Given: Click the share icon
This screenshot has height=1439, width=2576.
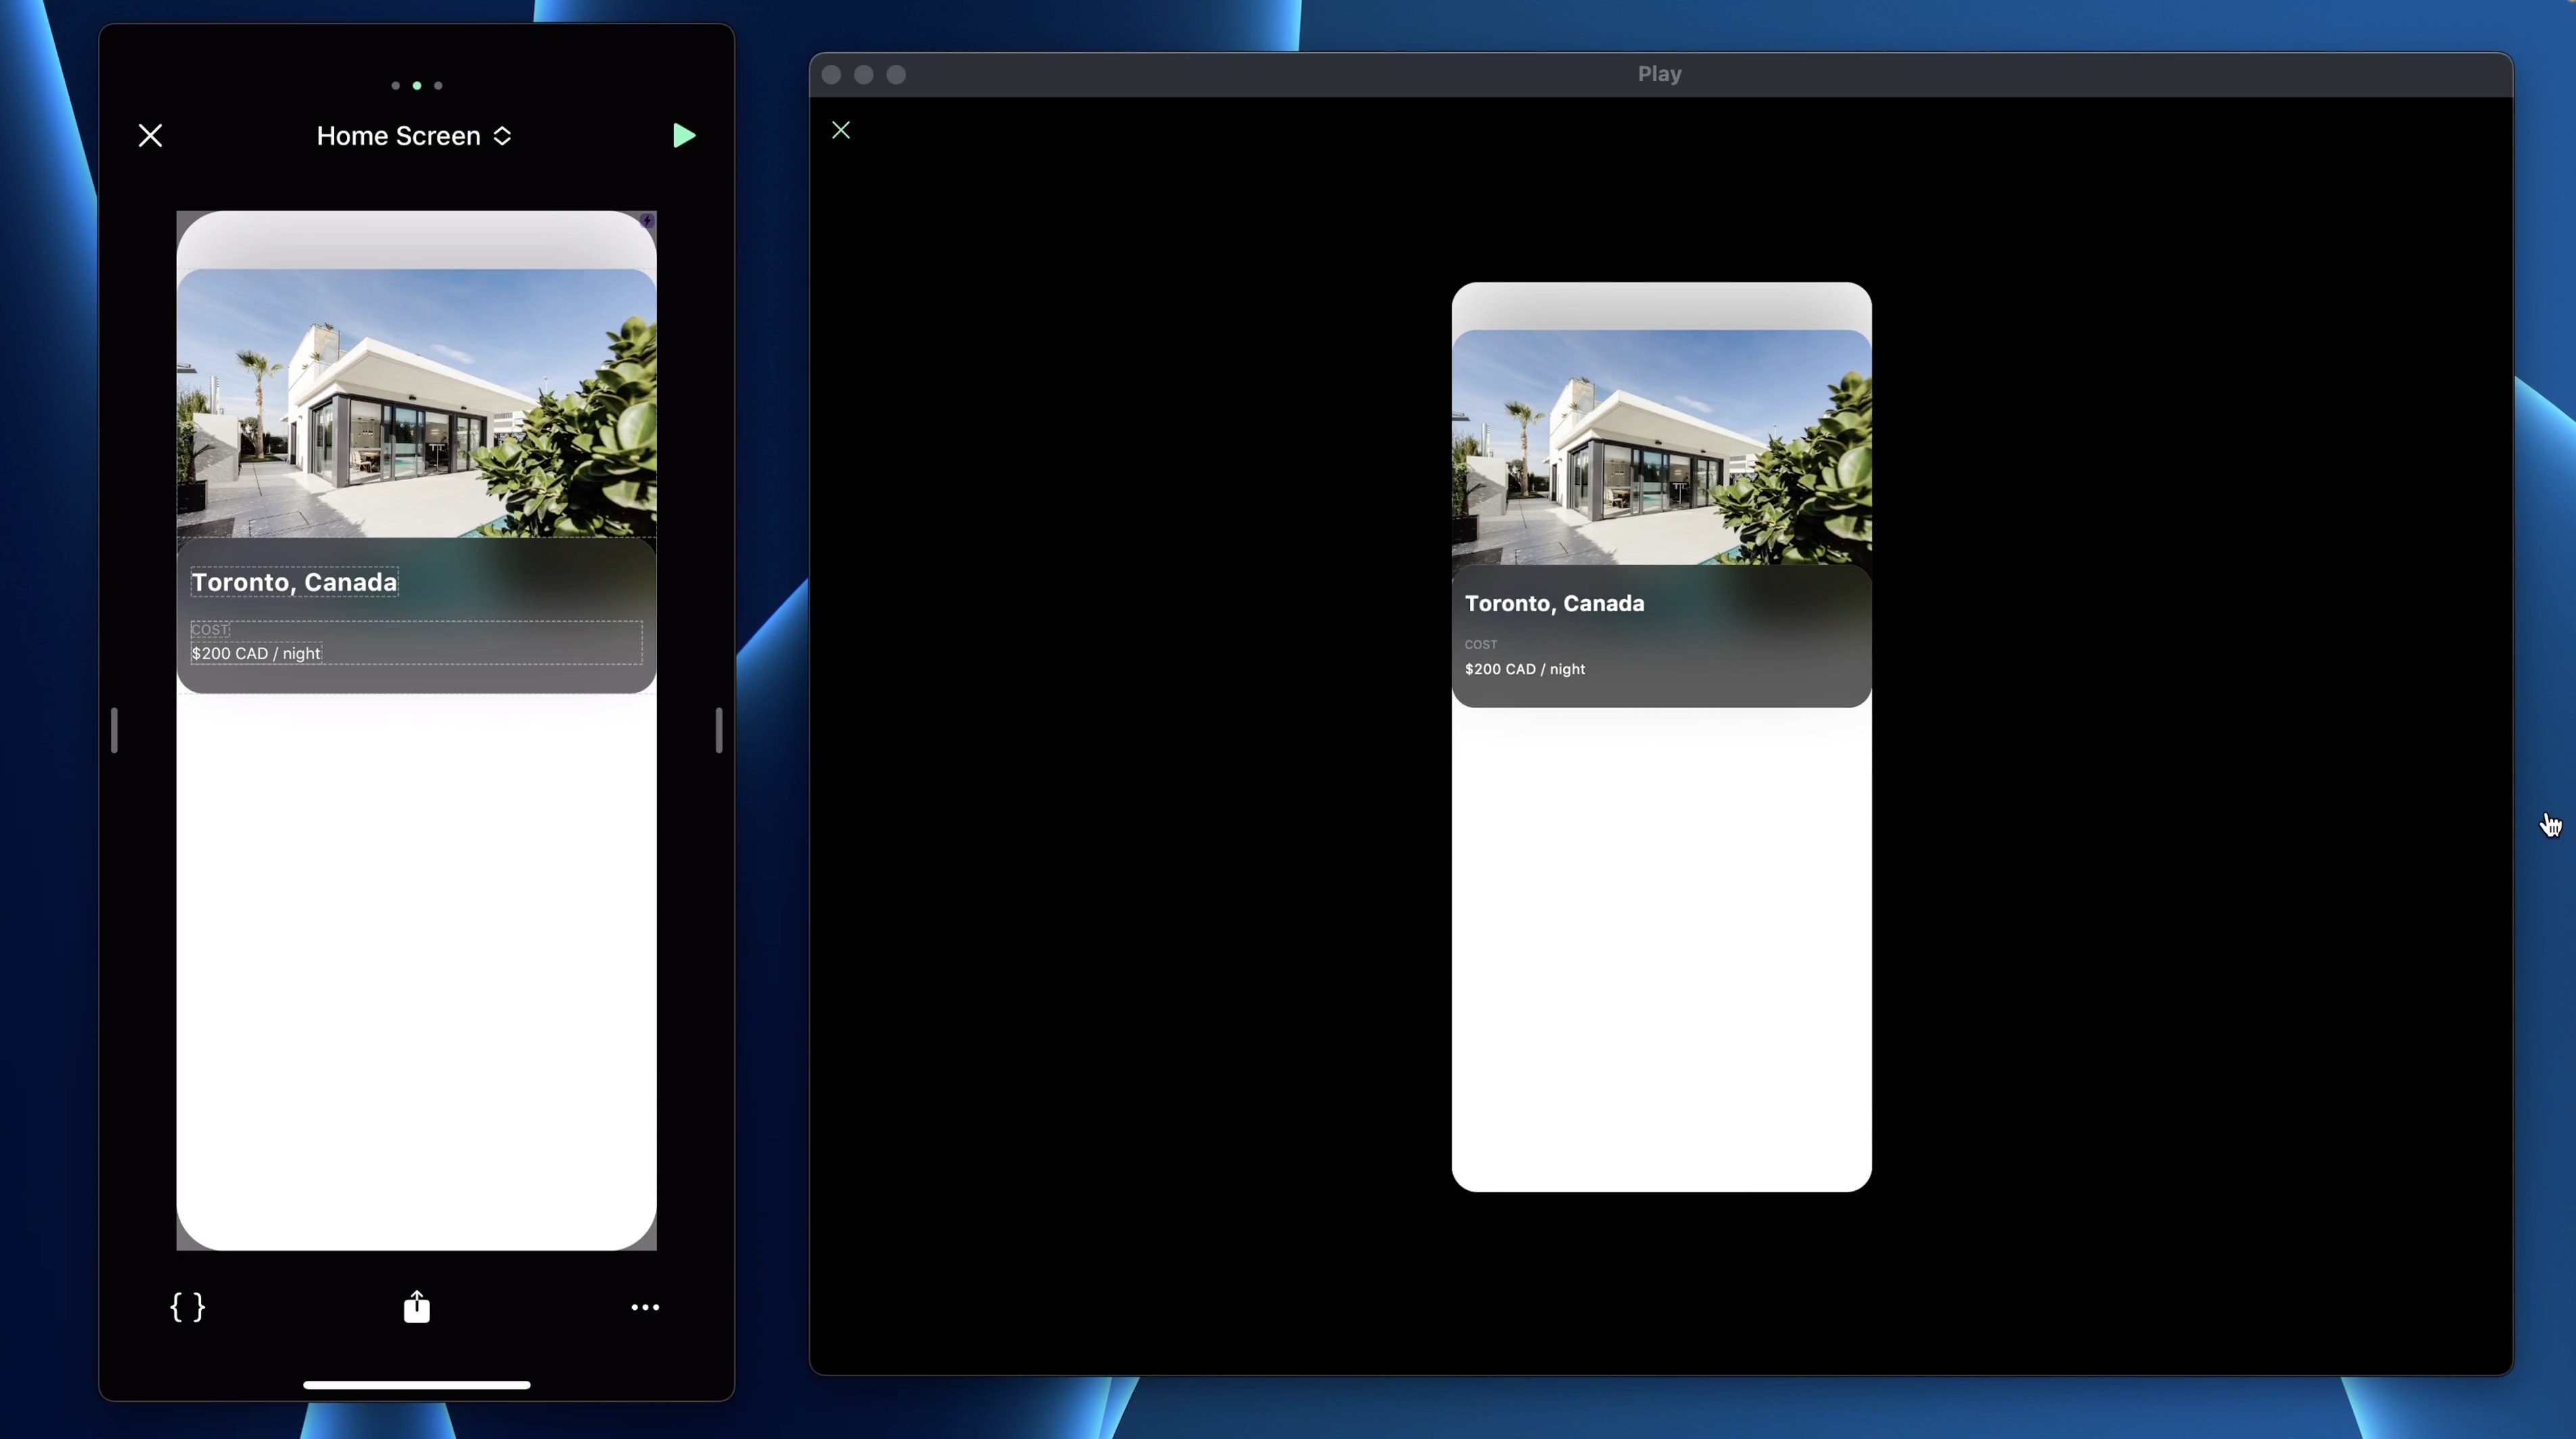Looking at the screenshot, I should click(416, 1307).
